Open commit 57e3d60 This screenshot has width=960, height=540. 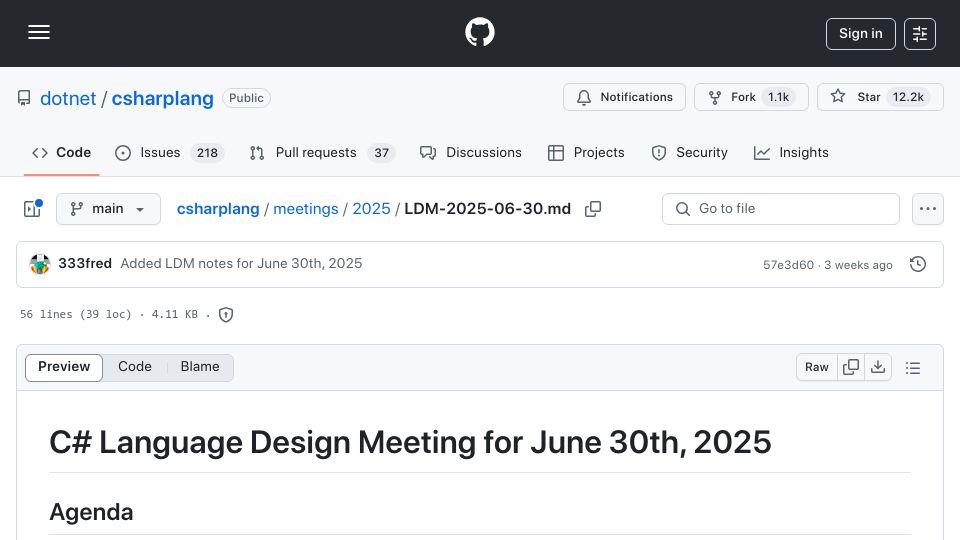(x=788, y=265)
